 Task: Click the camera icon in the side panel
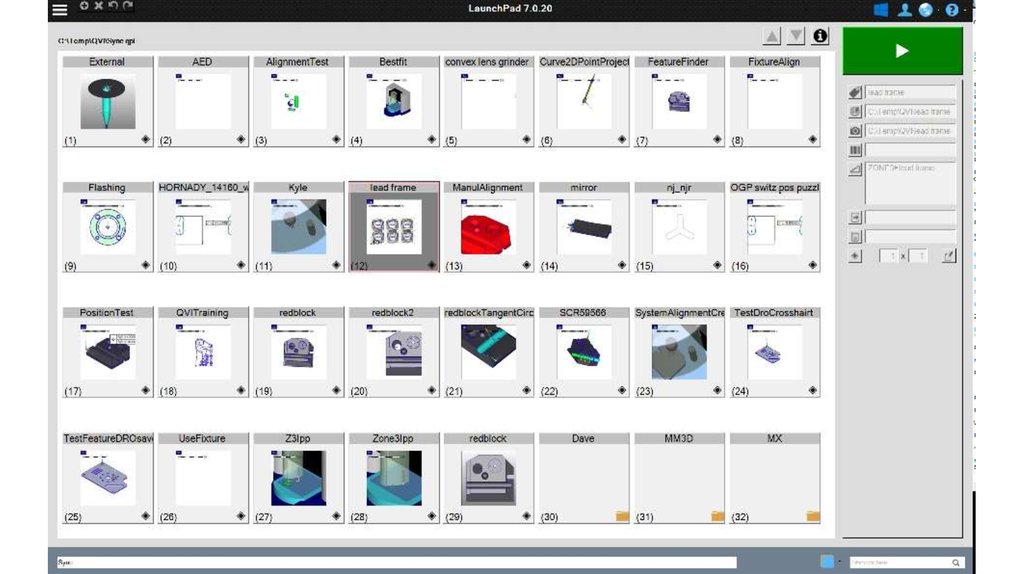click(x=855, y=131)
